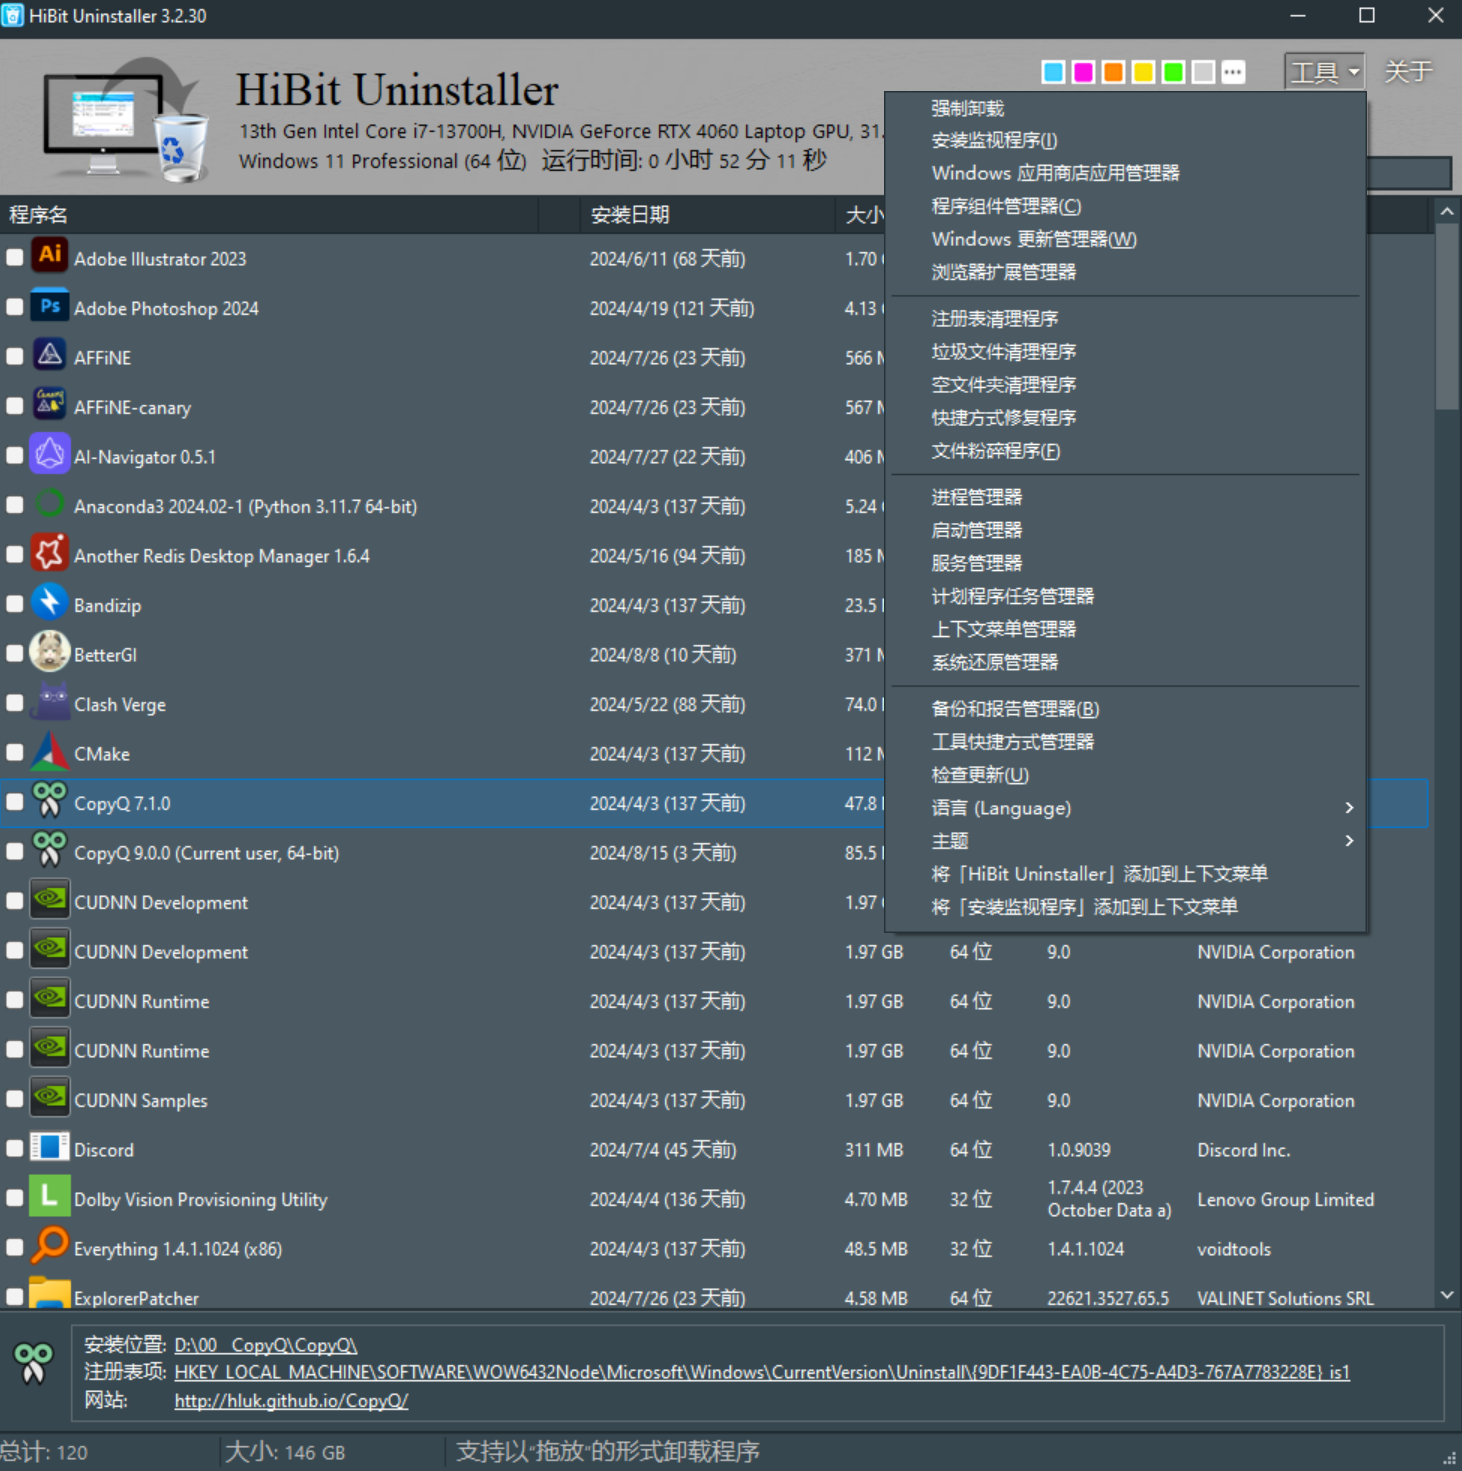Select the NVIDIA Corporation cell for CUDNN Samples
Image resolution: width=1462 pixels, height=1471 pixels.
tap(1276, 1101)
